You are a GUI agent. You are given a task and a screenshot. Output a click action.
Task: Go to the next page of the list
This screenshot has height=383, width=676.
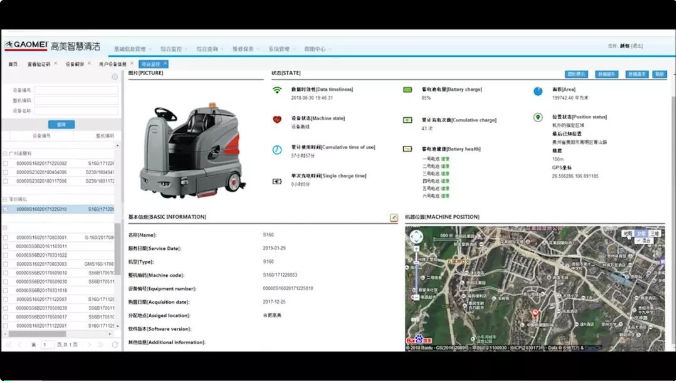click(89, 345)
